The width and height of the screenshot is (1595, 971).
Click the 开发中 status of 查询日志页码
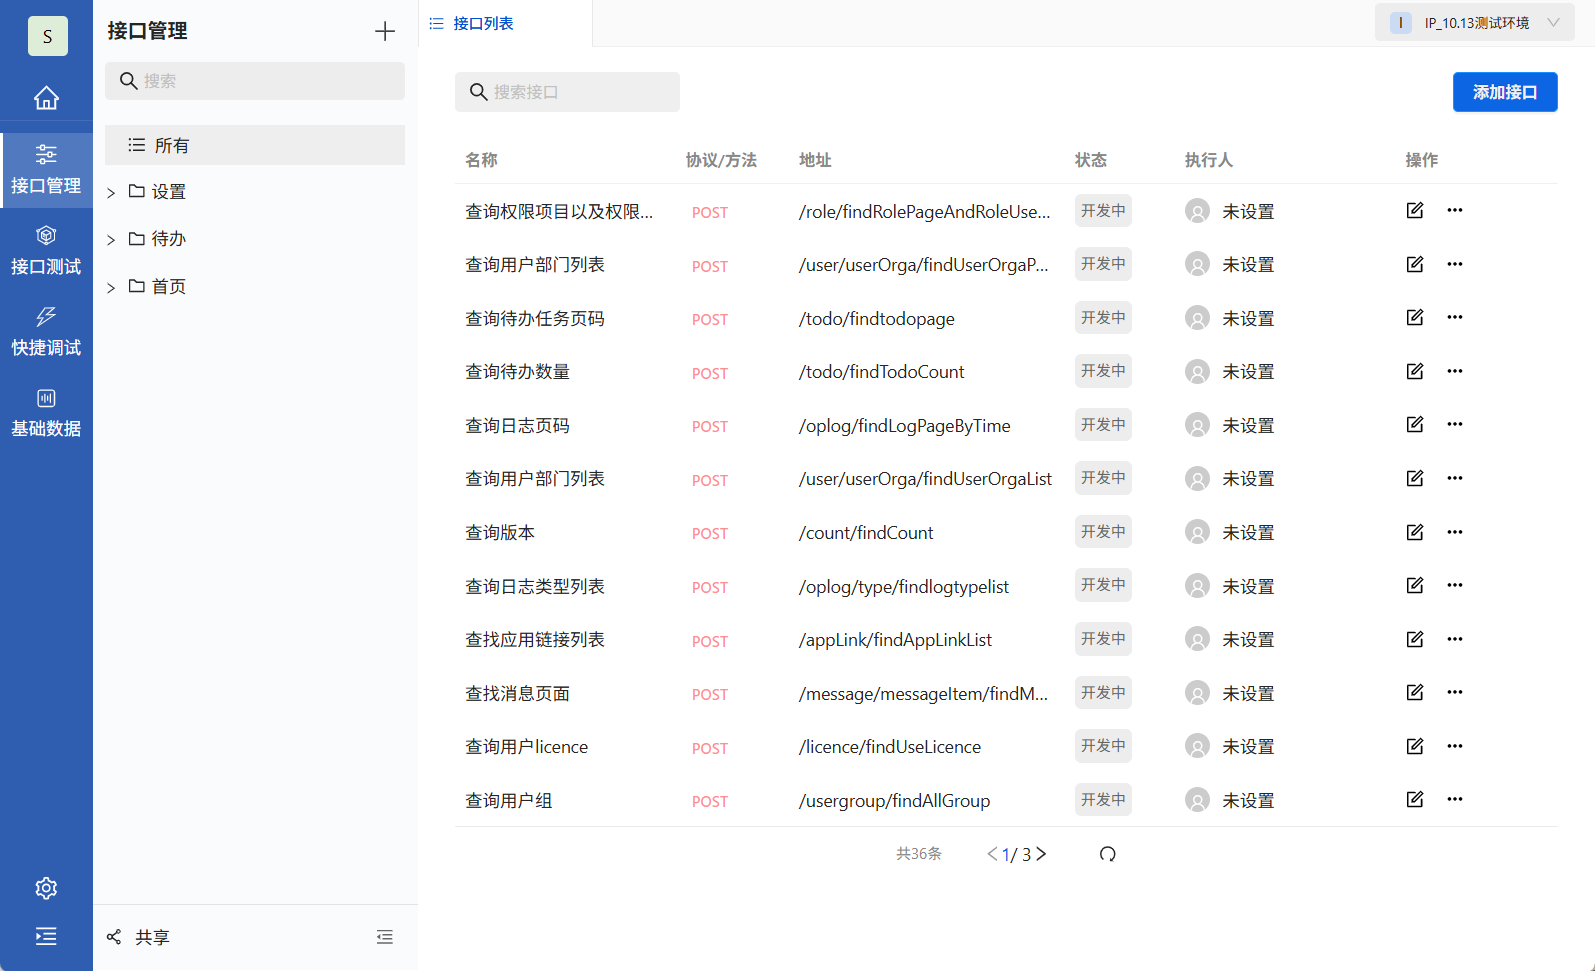[x=1103, y=425]
